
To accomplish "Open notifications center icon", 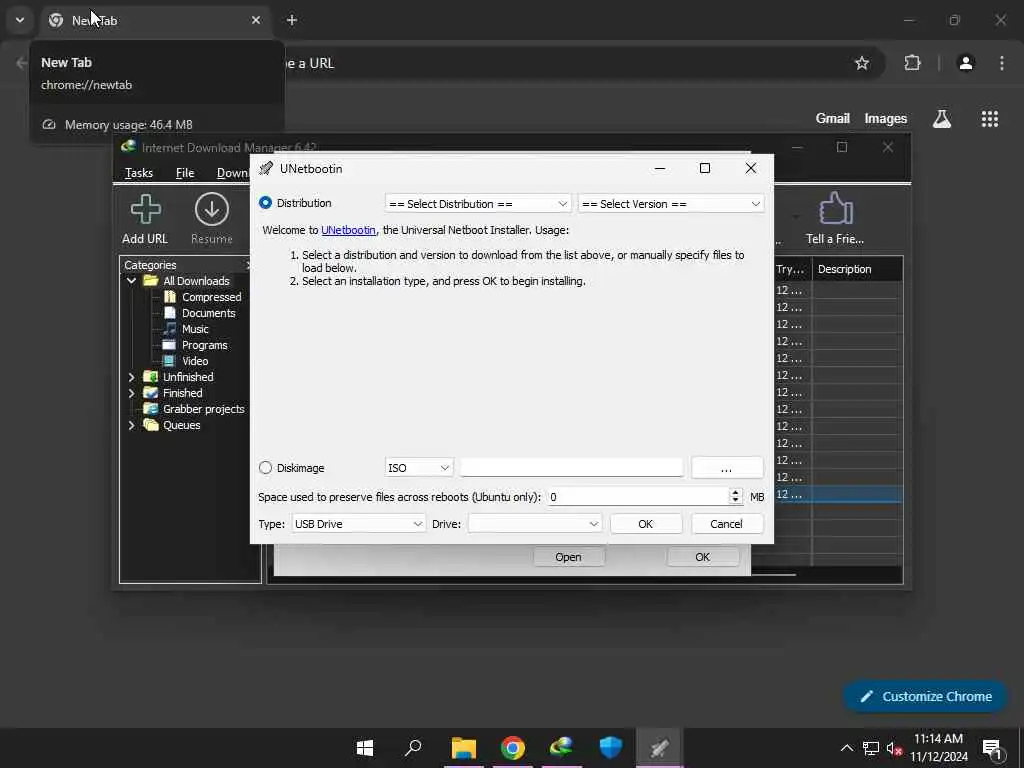I will (993, 750).
